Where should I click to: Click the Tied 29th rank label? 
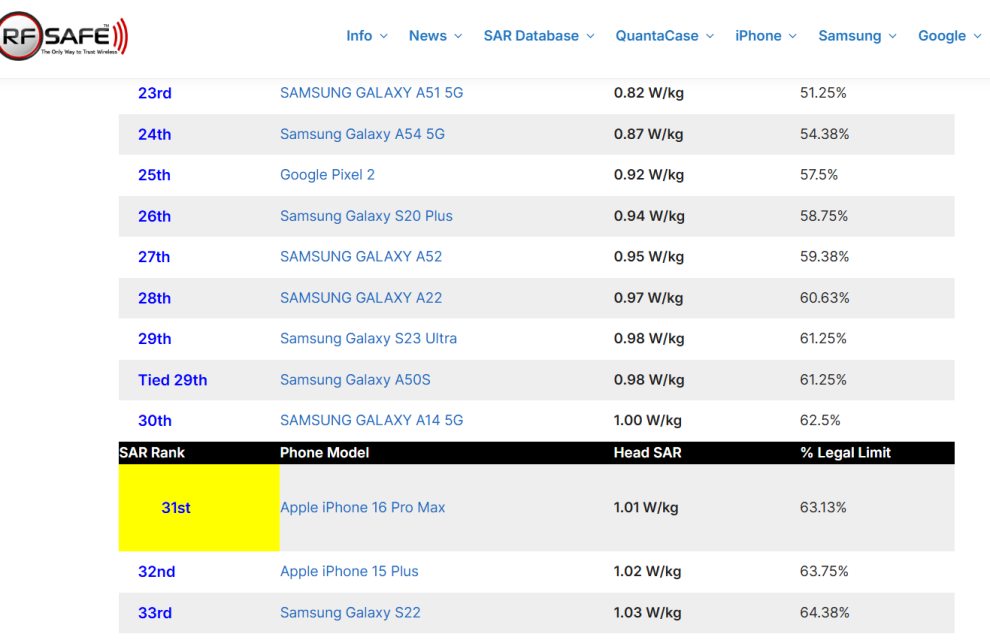click(172, 380)
